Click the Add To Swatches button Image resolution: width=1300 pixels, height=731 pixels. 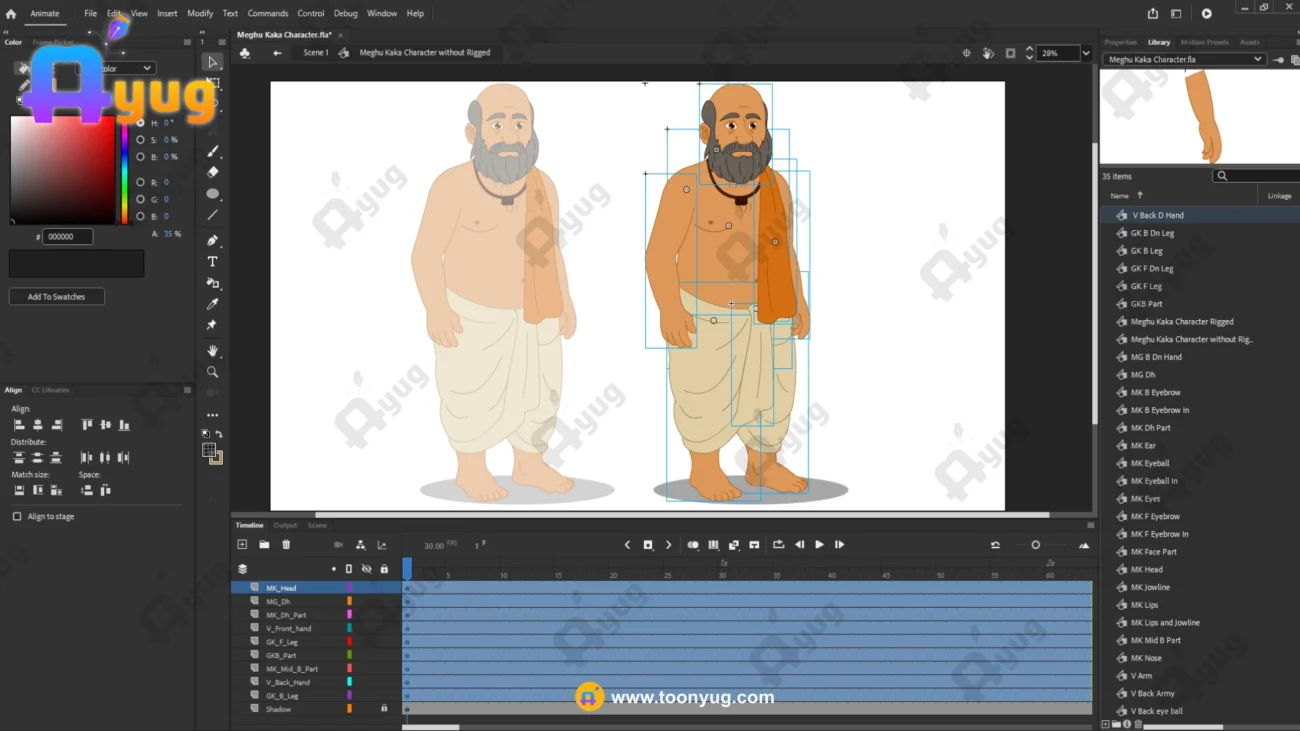coord(56,297)
